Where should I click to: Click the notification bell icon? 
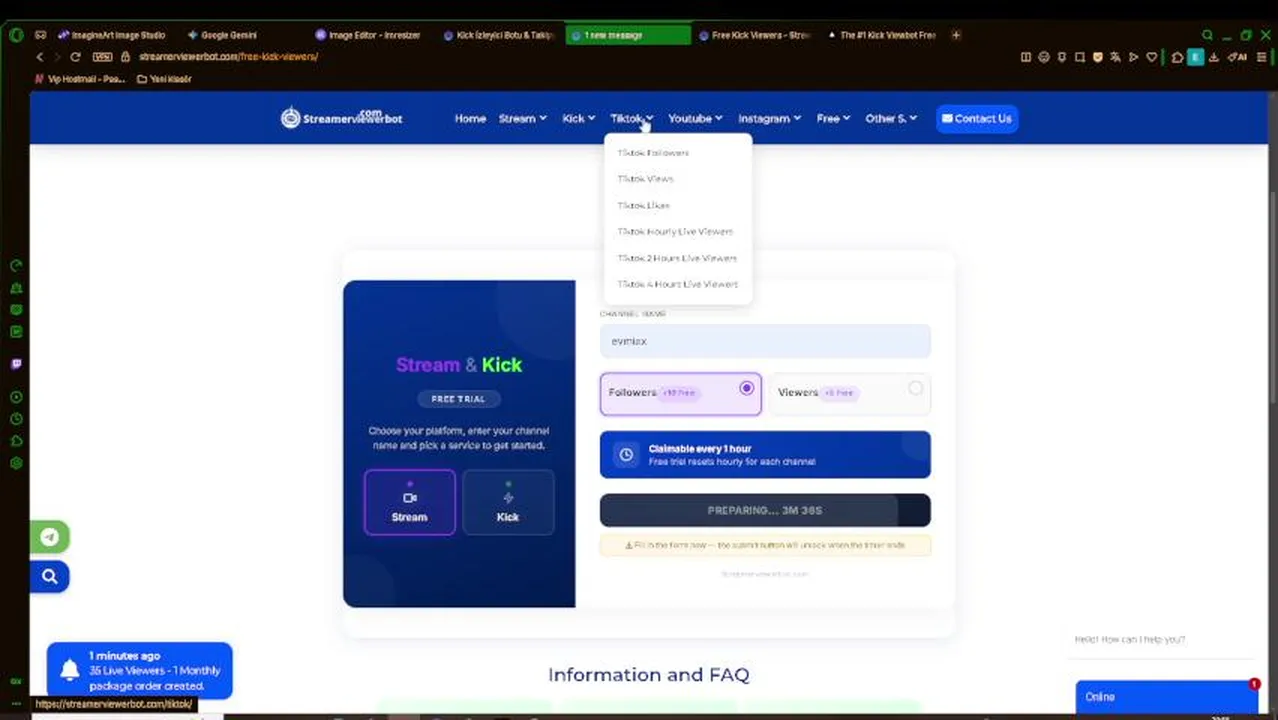69,670
